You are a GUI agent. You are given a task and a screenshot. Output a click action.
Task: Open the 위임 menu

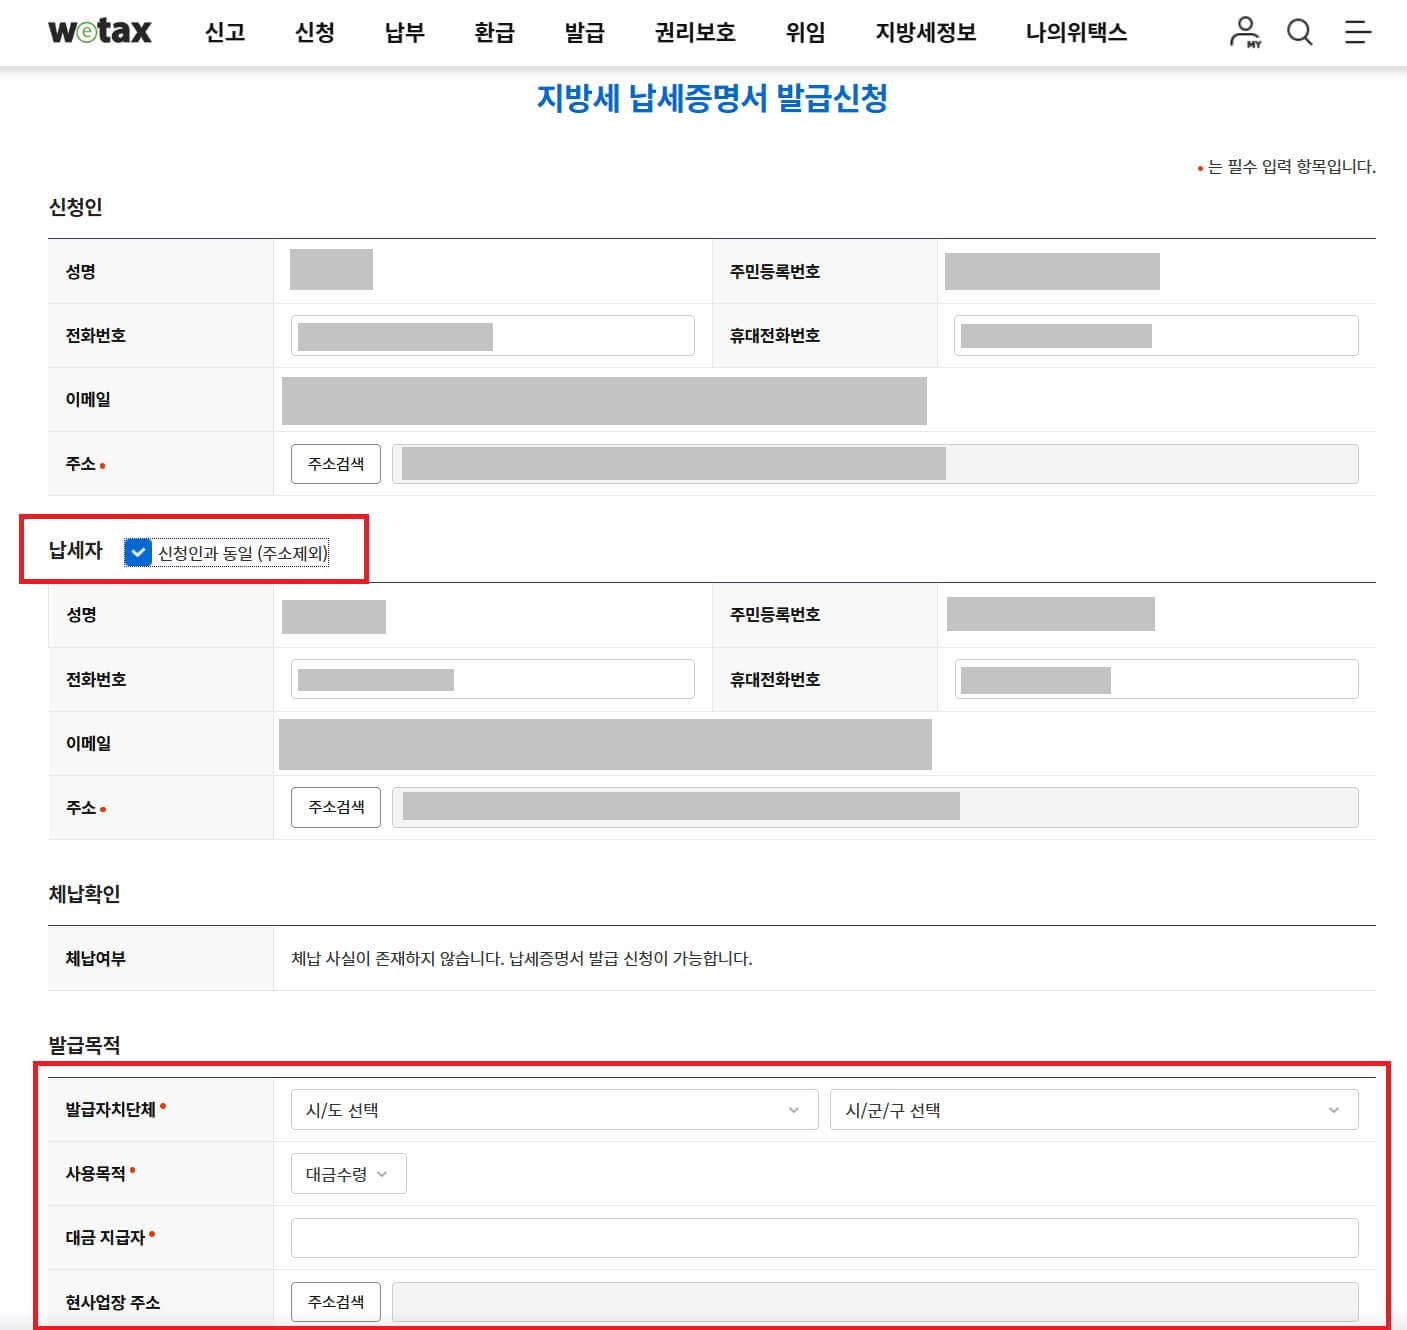pos(805,32)
